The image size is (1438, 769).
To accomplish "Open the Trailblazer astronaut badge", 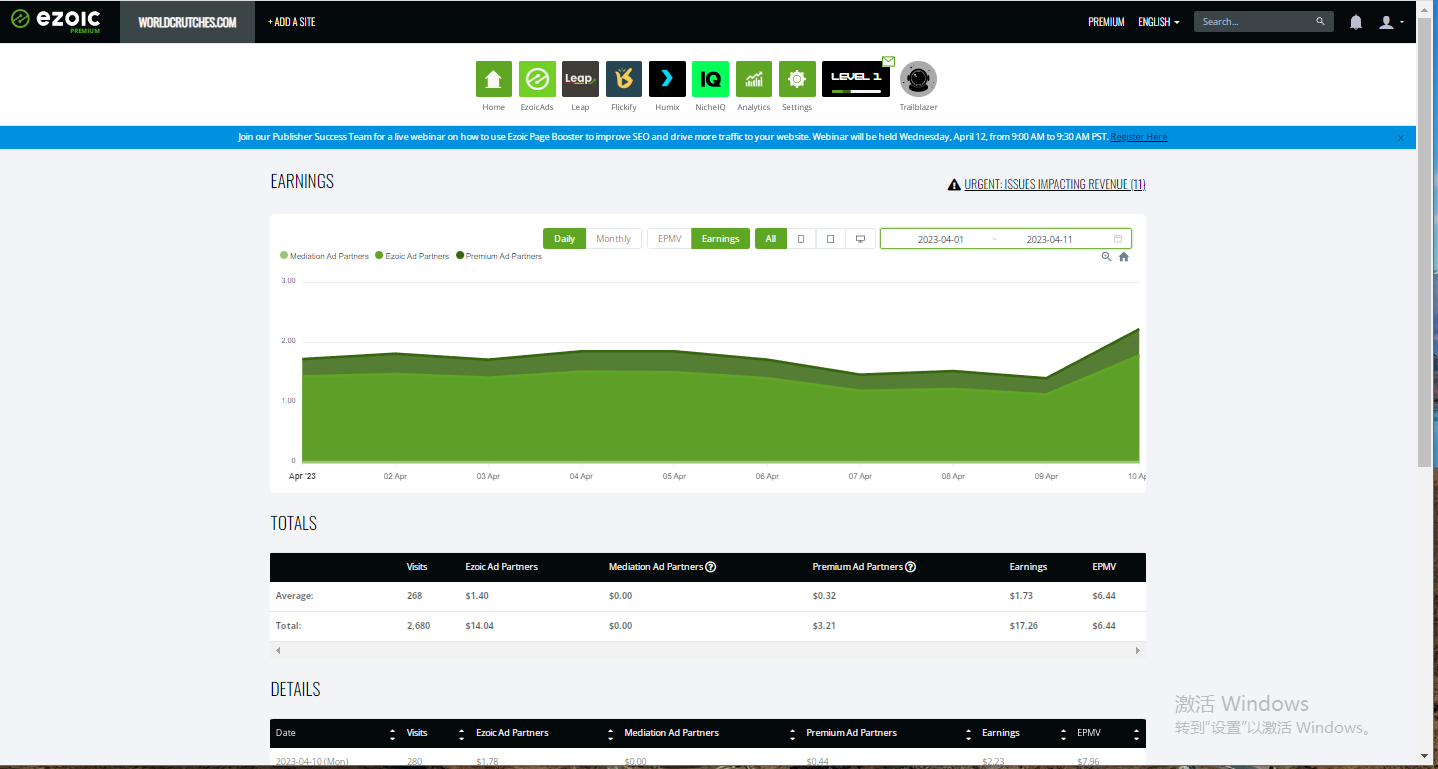I will tap(918, 79).
